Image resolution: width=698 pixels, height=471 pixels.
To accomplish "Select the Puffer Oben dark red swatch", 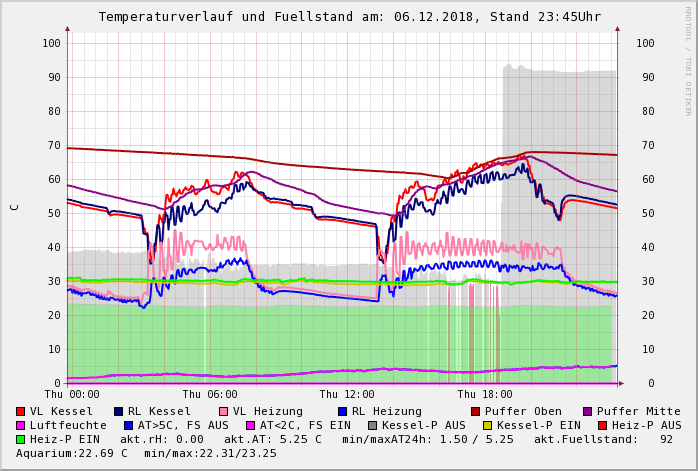I will point(475,411).
